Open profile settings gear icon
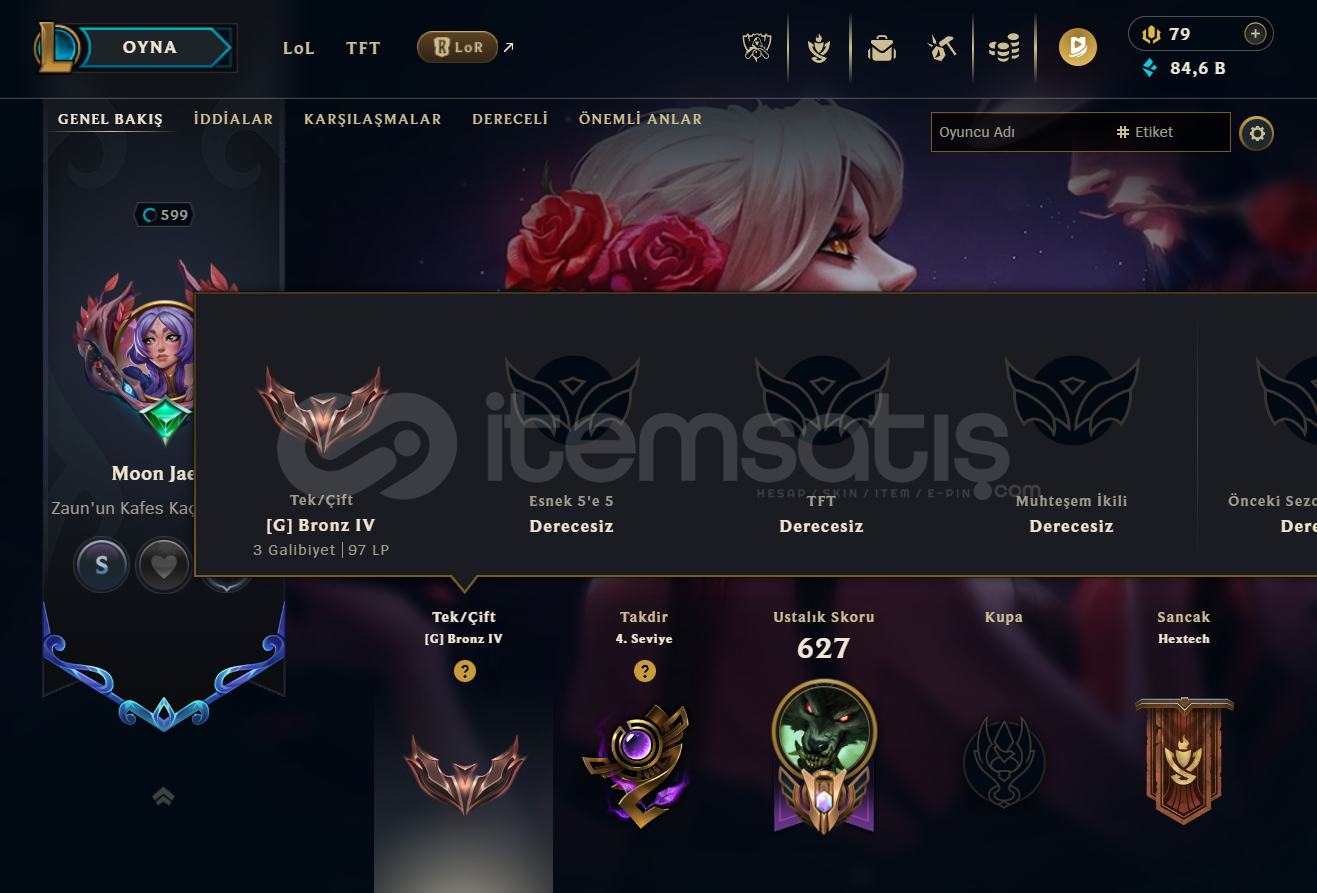 pos(1256,132)
